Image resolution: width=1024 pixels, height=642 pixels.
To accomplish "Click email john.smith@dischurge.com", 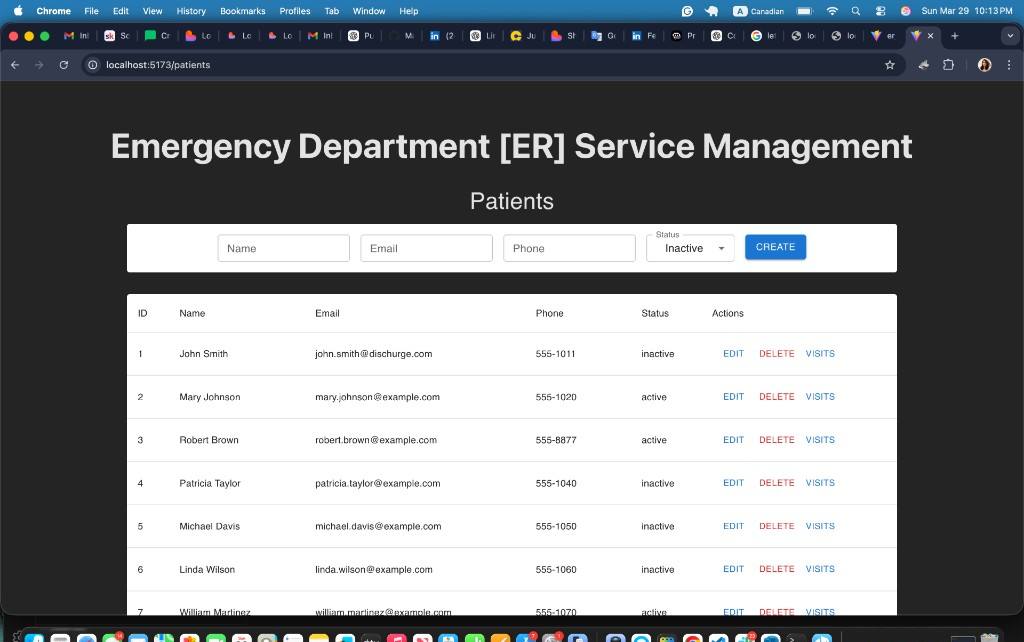I will 374,354.
